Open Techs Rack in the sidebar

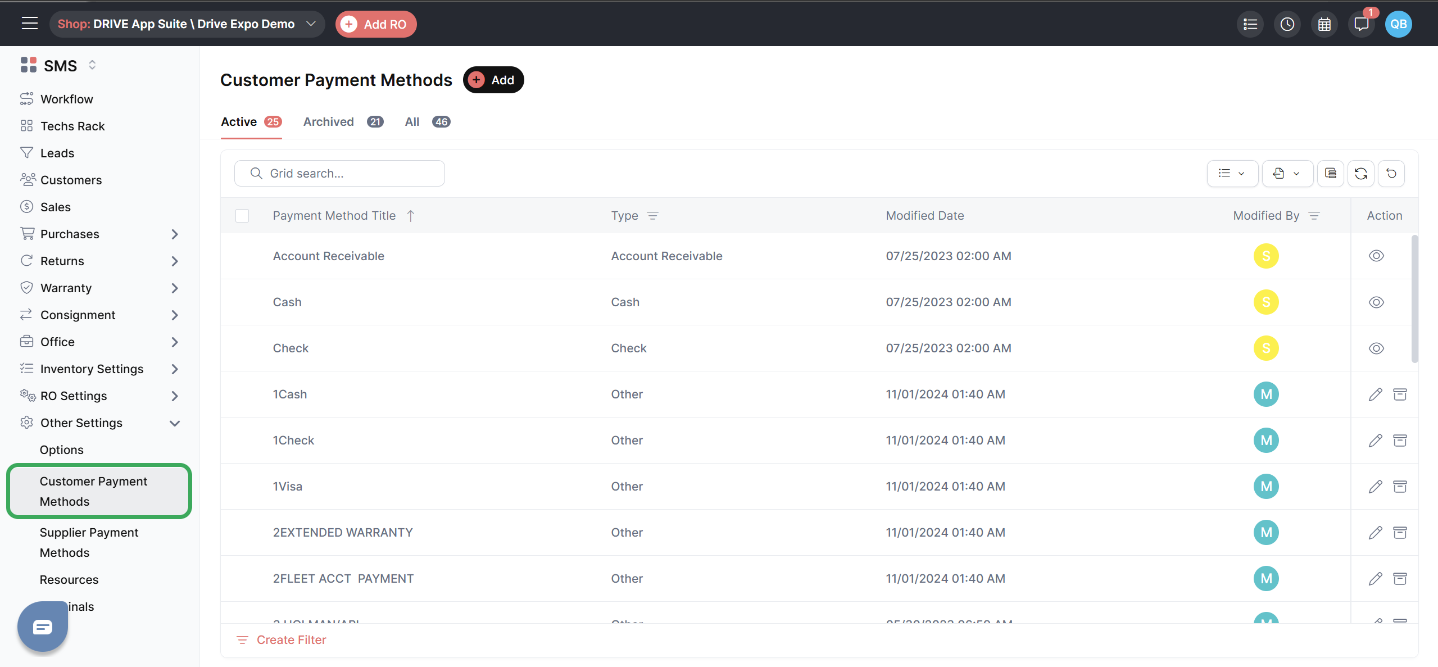[72, 126]
